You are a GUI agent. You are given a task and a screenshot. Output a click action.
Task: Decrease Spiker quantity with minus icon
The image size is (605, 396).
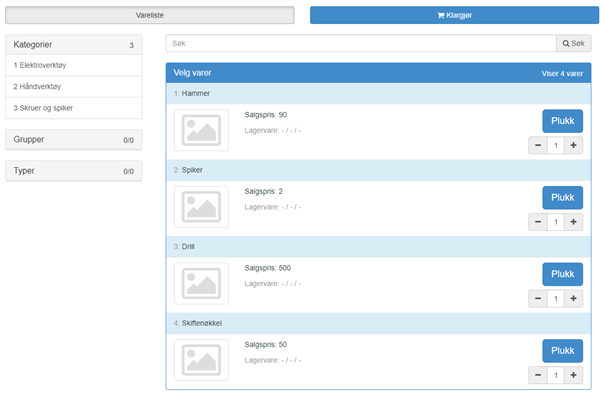pyautogui.click(x=538, y=222)
